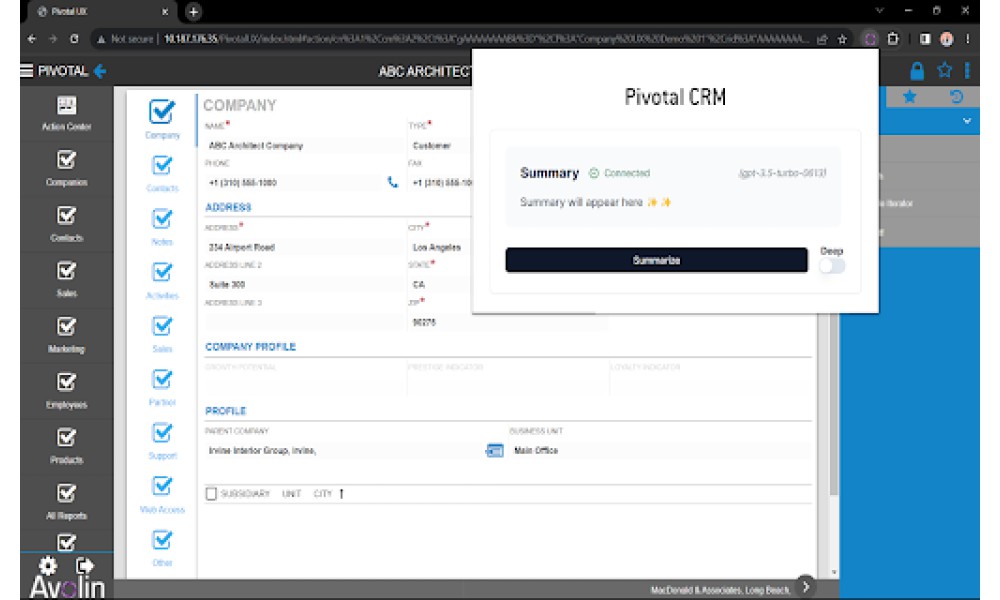Open Sales in the dark left sidebar

click(x=66, y=280)
